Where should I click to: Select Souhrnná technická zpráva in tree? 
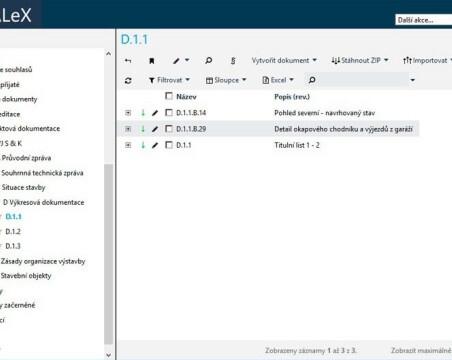tap(42, 173)
